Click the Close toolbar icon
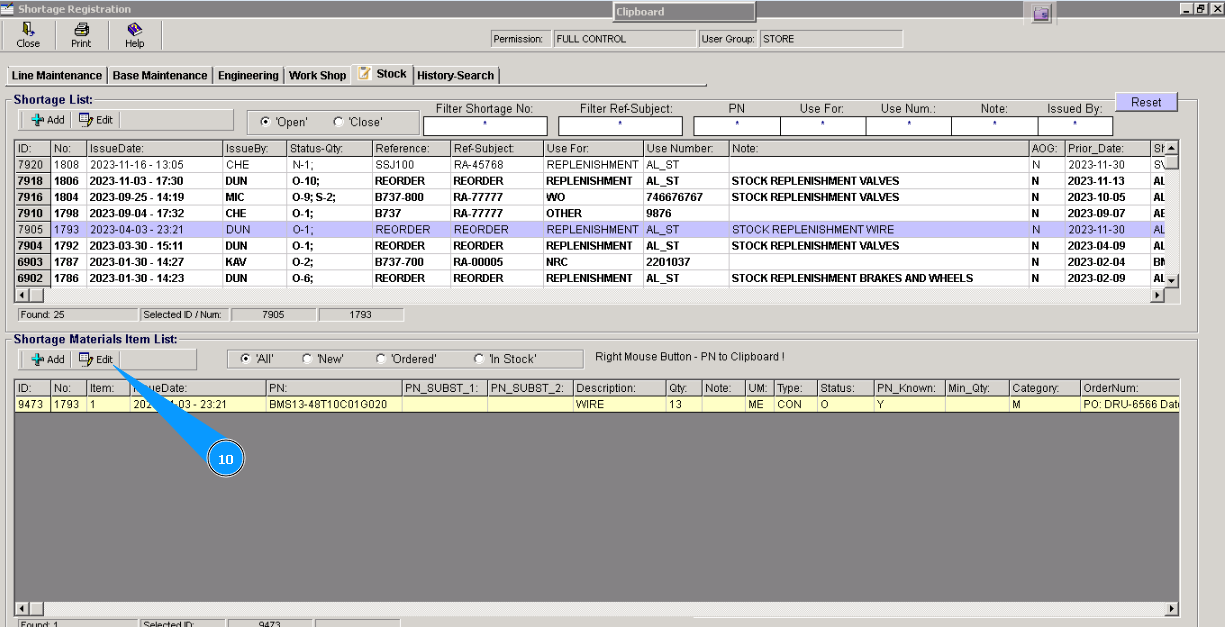This screenshot has height=627, width=1225. (28, 35)
